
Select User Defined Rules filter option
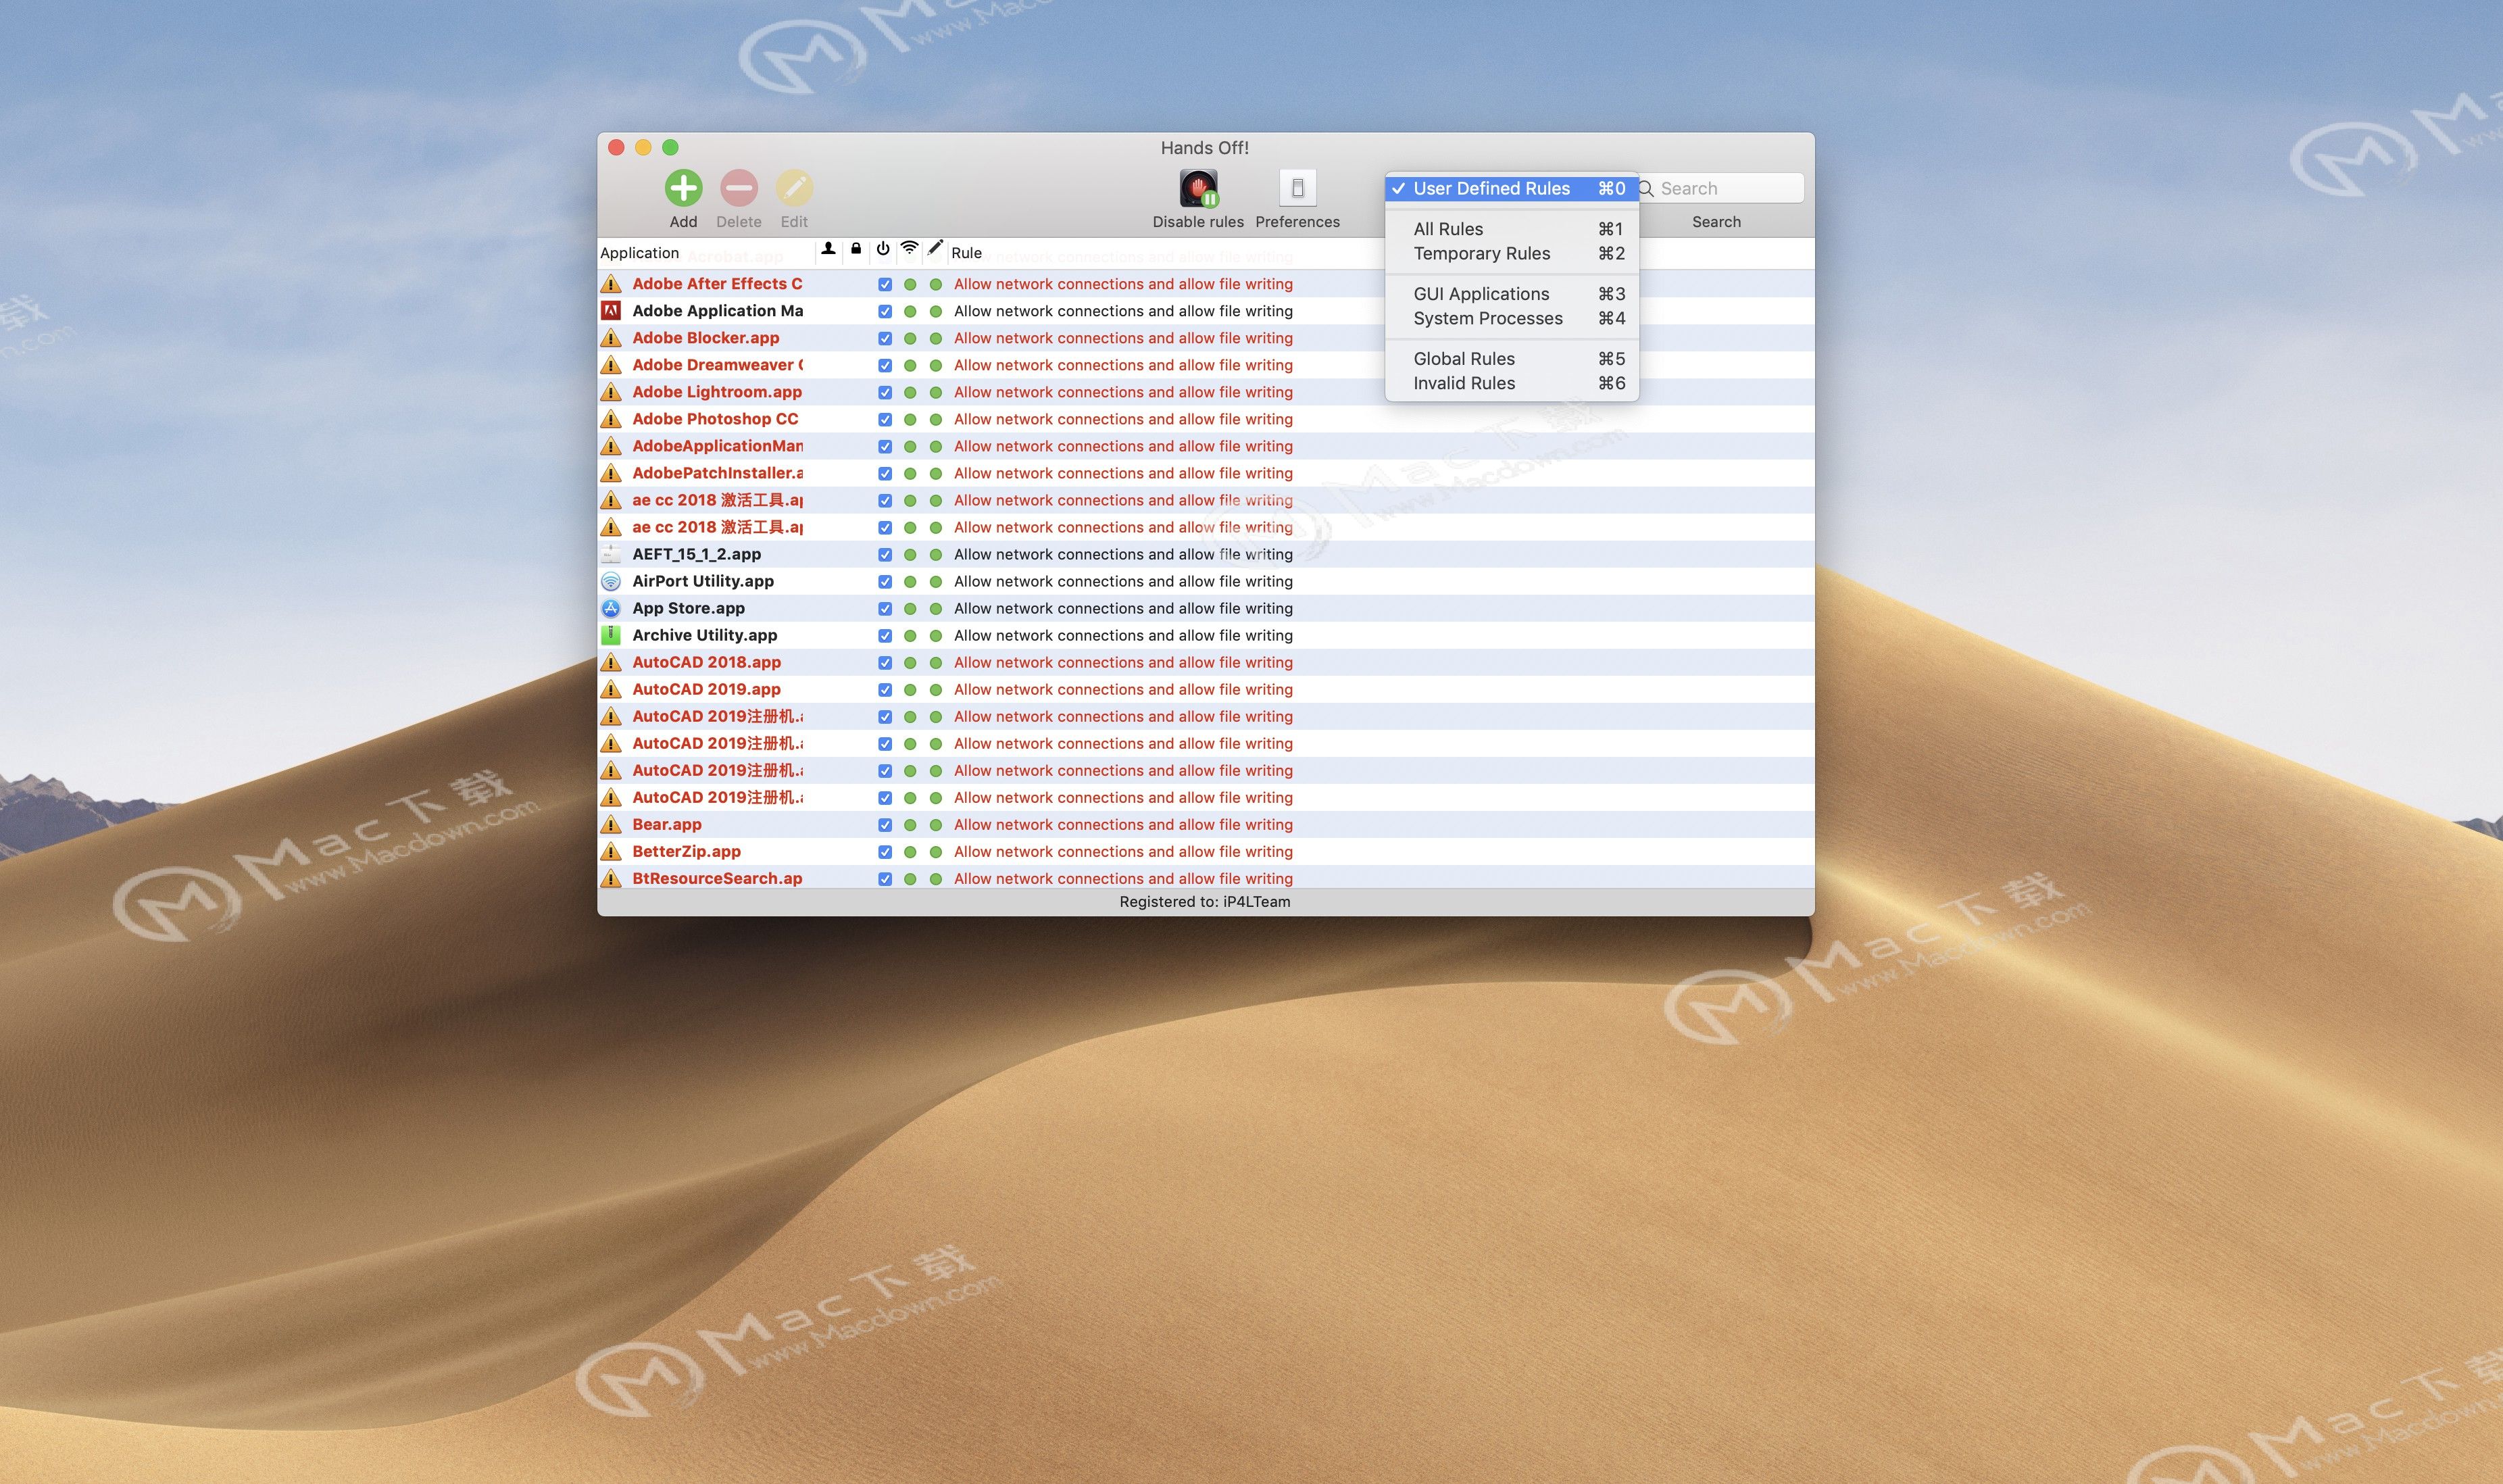(1511, 188)
